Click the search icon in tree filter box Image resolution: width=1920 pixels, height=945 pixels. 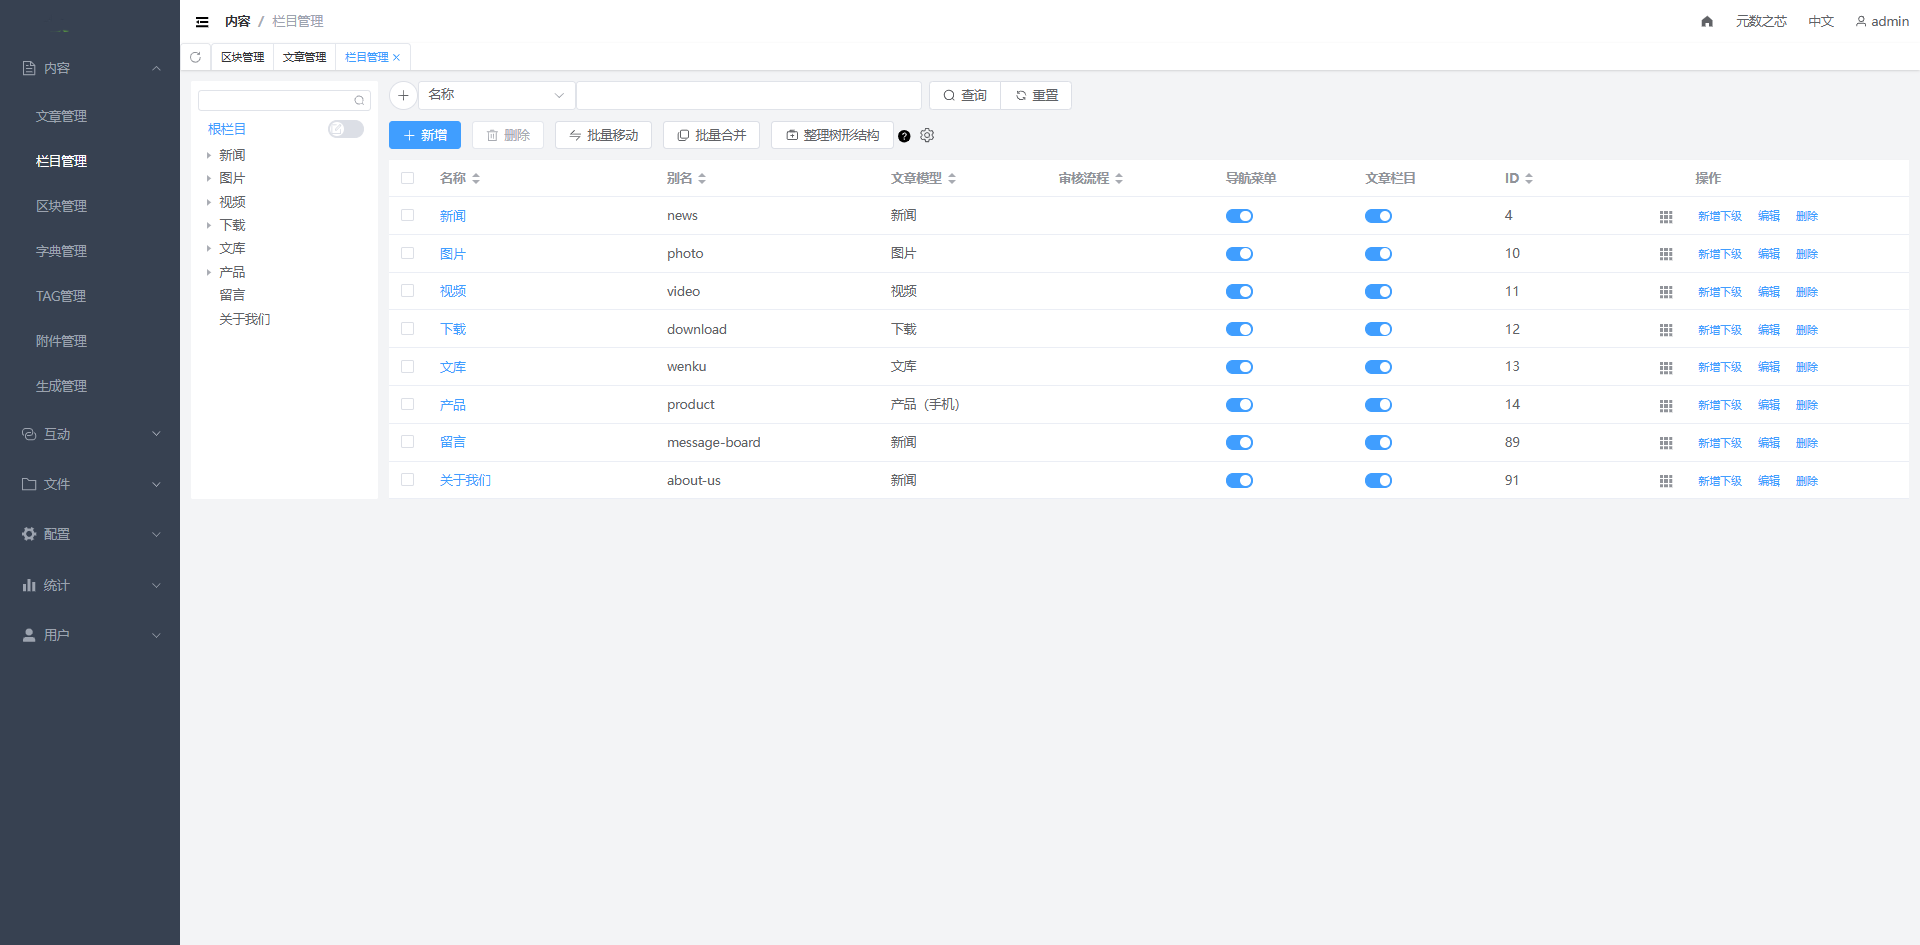359,101
